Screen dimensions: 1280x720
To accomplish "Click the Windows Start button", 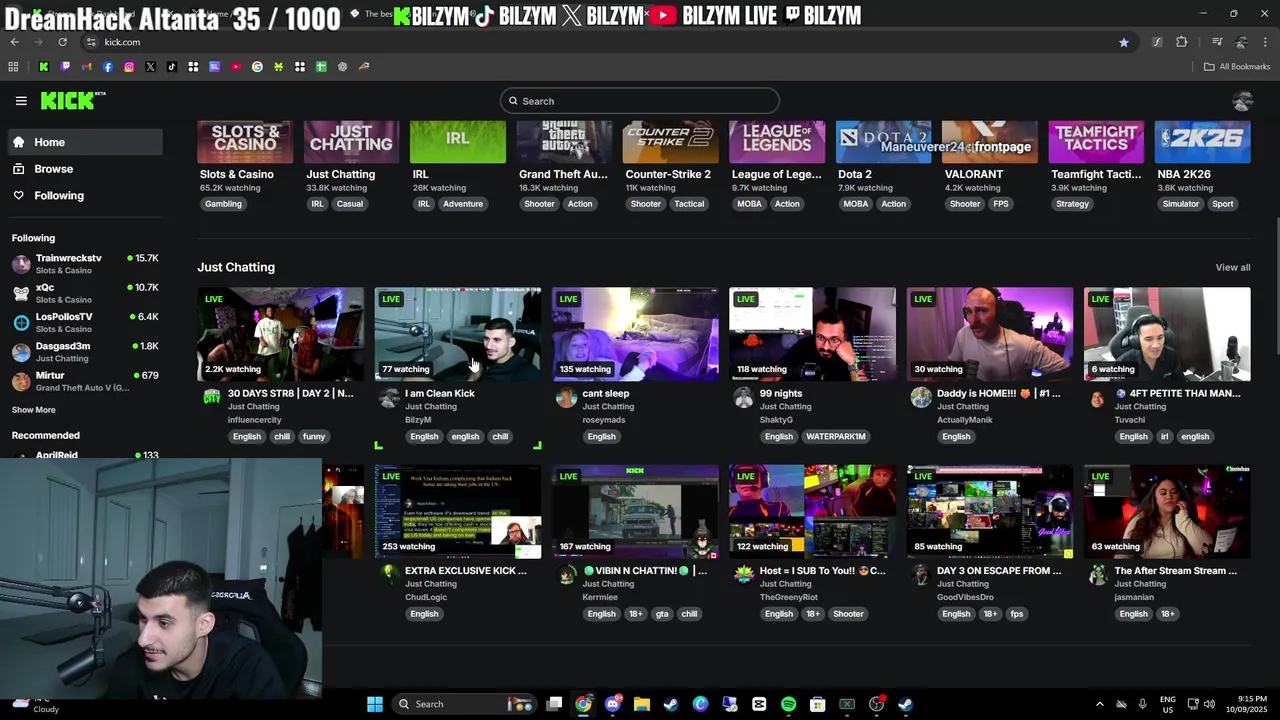I will 375,704.
